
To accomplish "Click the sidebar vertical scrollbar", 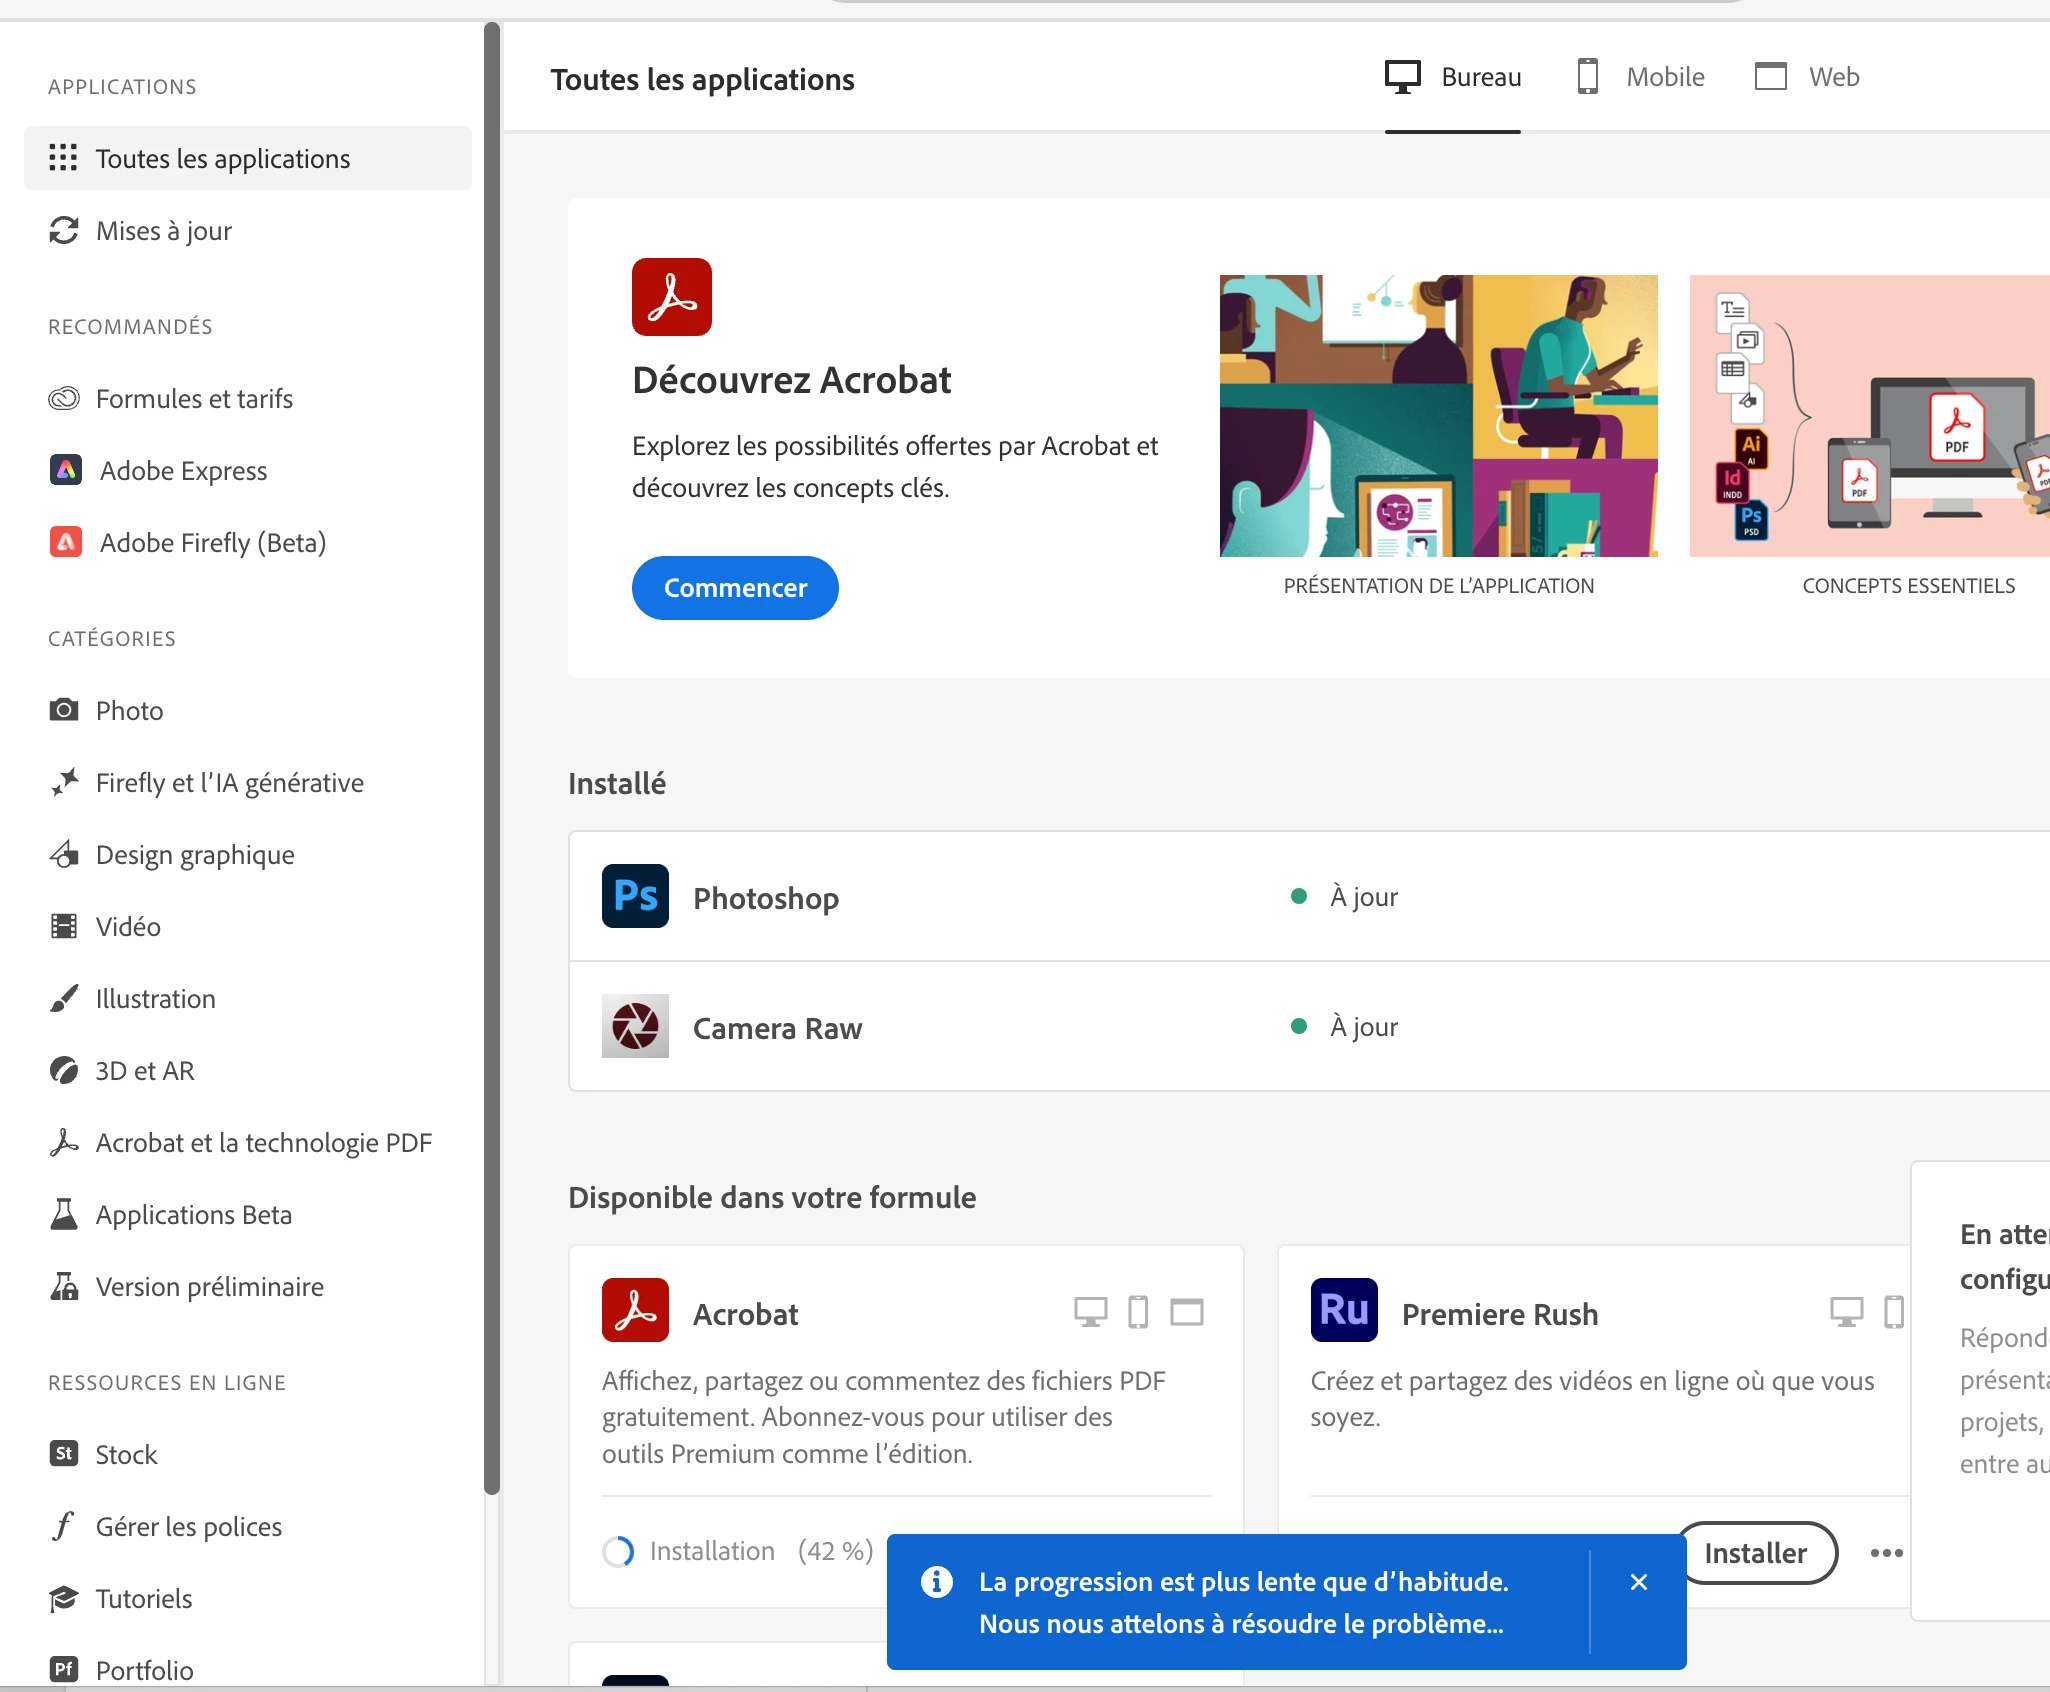I will (x=491, y=760).
